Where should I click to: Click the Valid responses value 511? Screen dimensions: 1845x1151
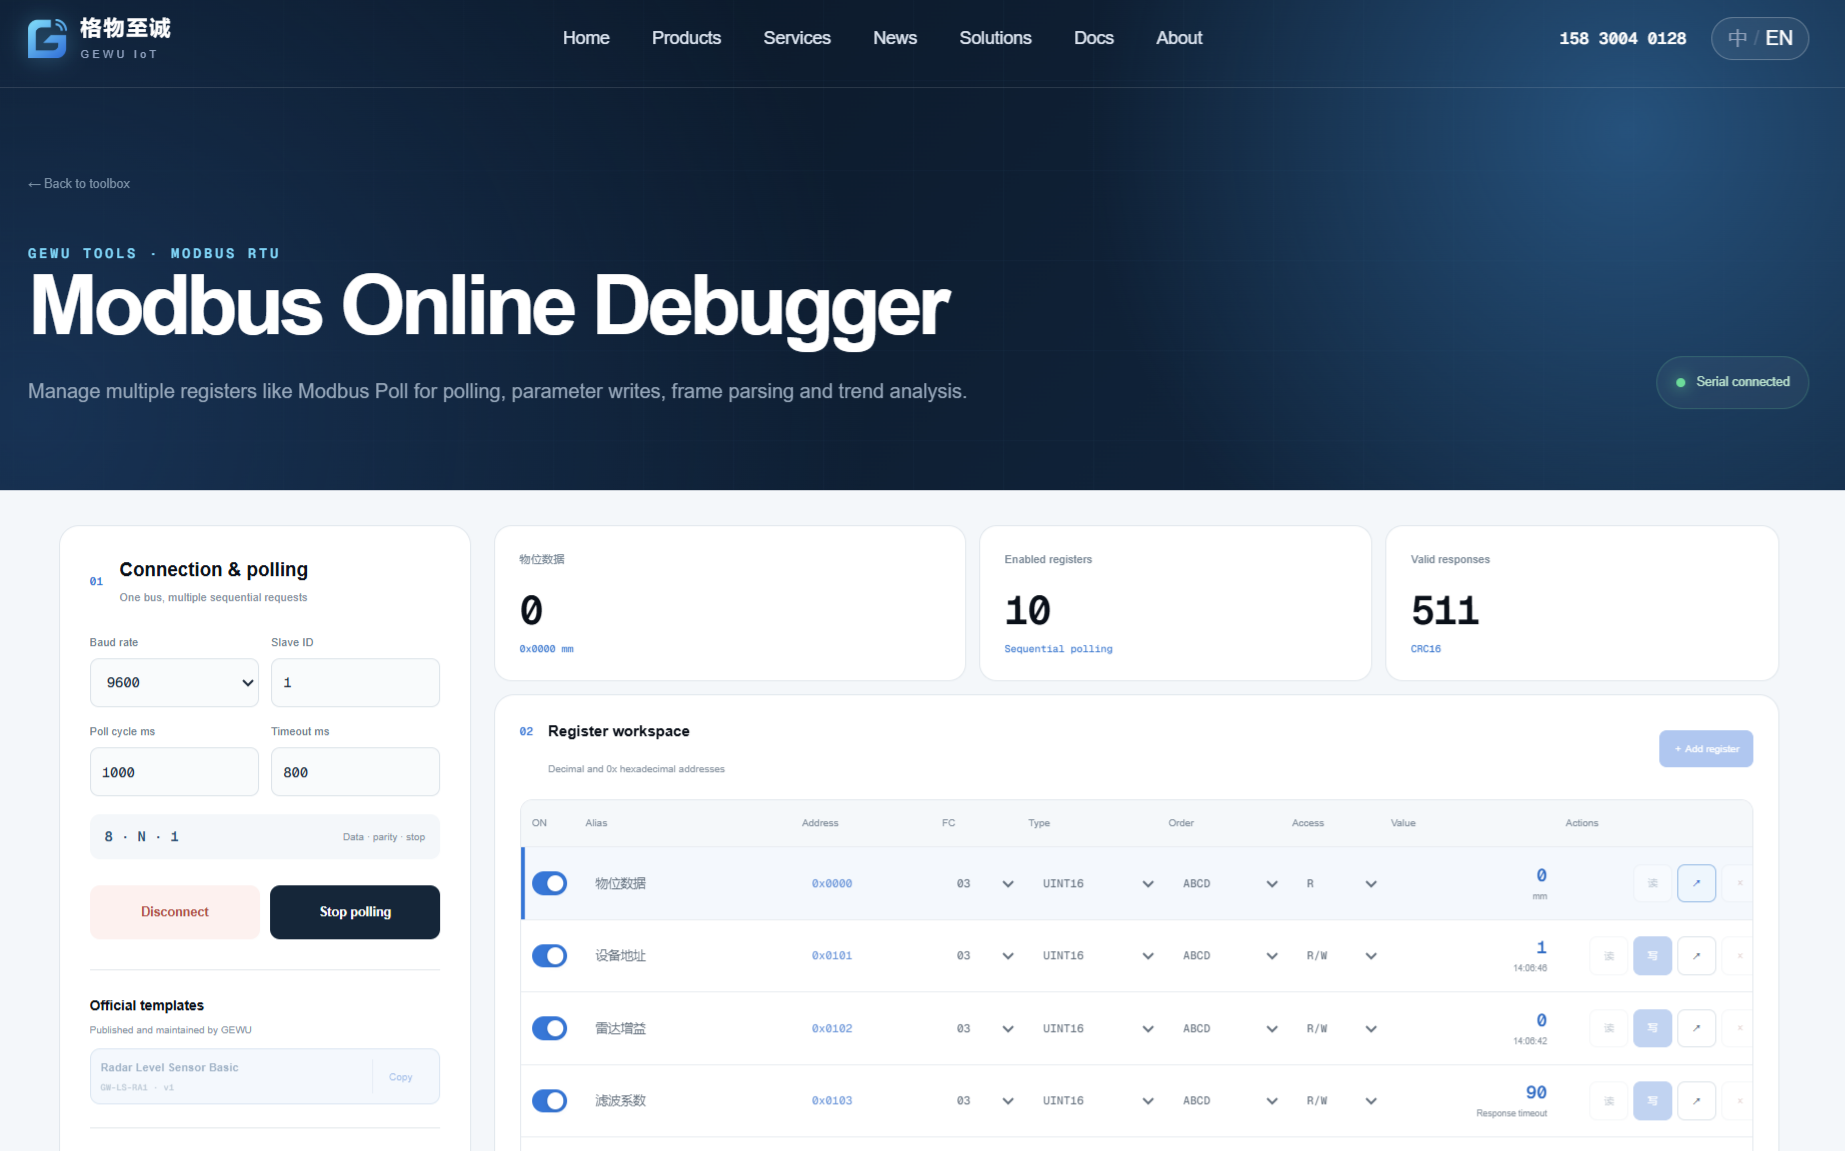[1445, 611]
